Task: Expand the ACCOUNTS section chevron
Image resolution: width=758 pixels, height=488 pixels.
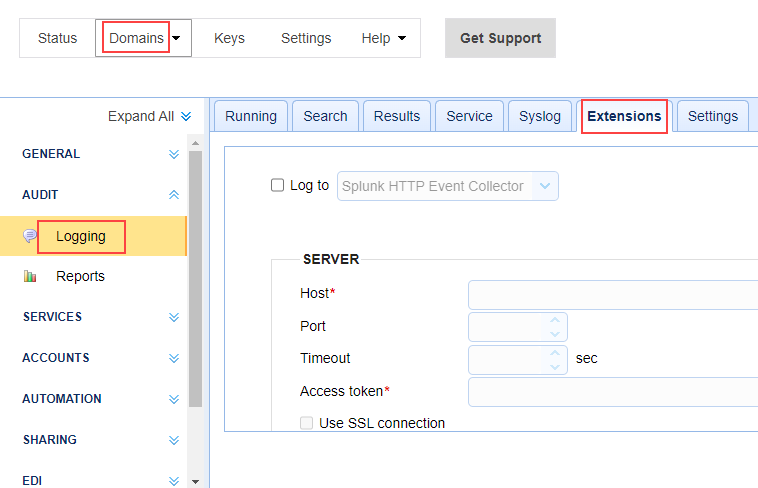Action: point(174,359)
